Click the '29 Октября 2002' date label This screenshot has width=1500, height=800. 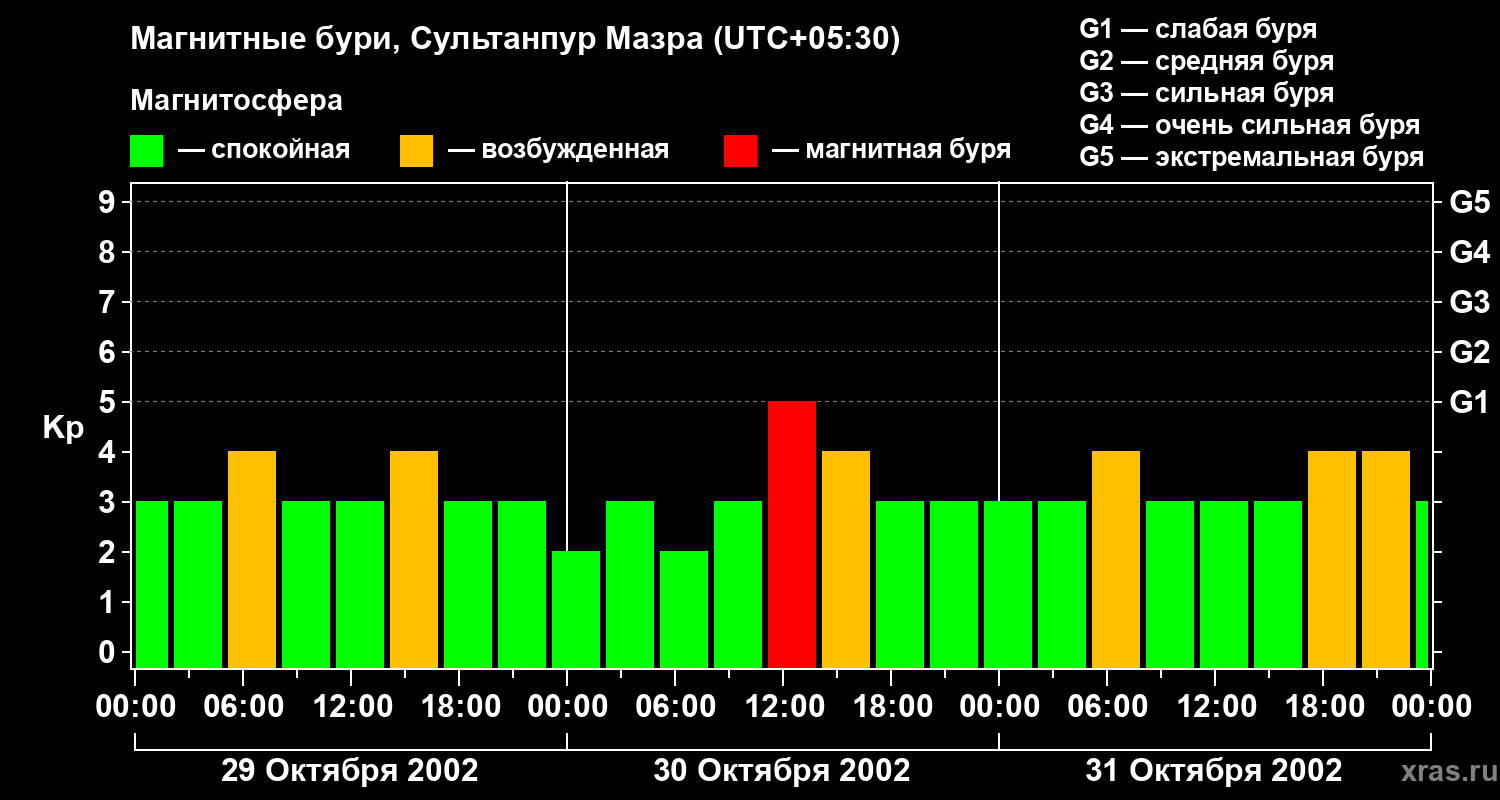click(349, 771)
